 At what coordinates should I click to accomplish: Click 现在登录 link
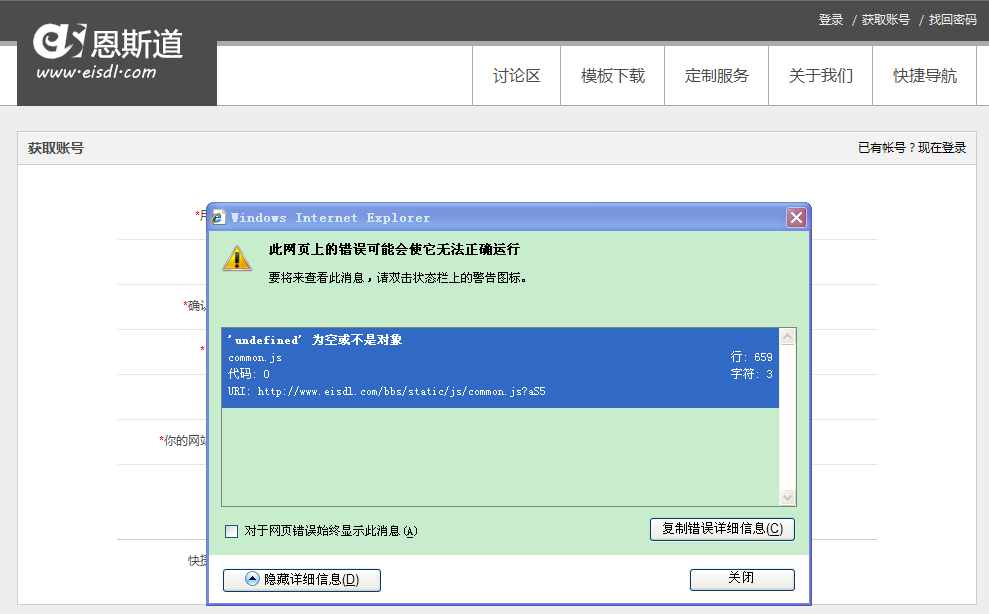(942, 148)
